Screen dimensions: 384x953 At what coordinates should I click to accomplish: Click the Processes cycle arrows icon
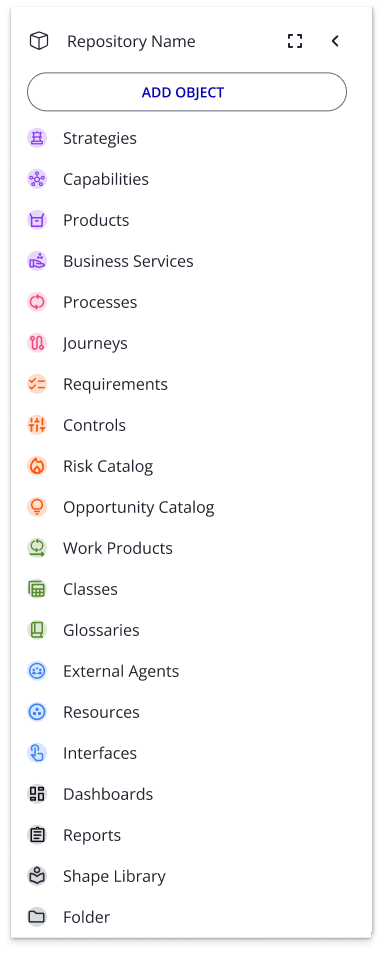click(x=37, y=303)
